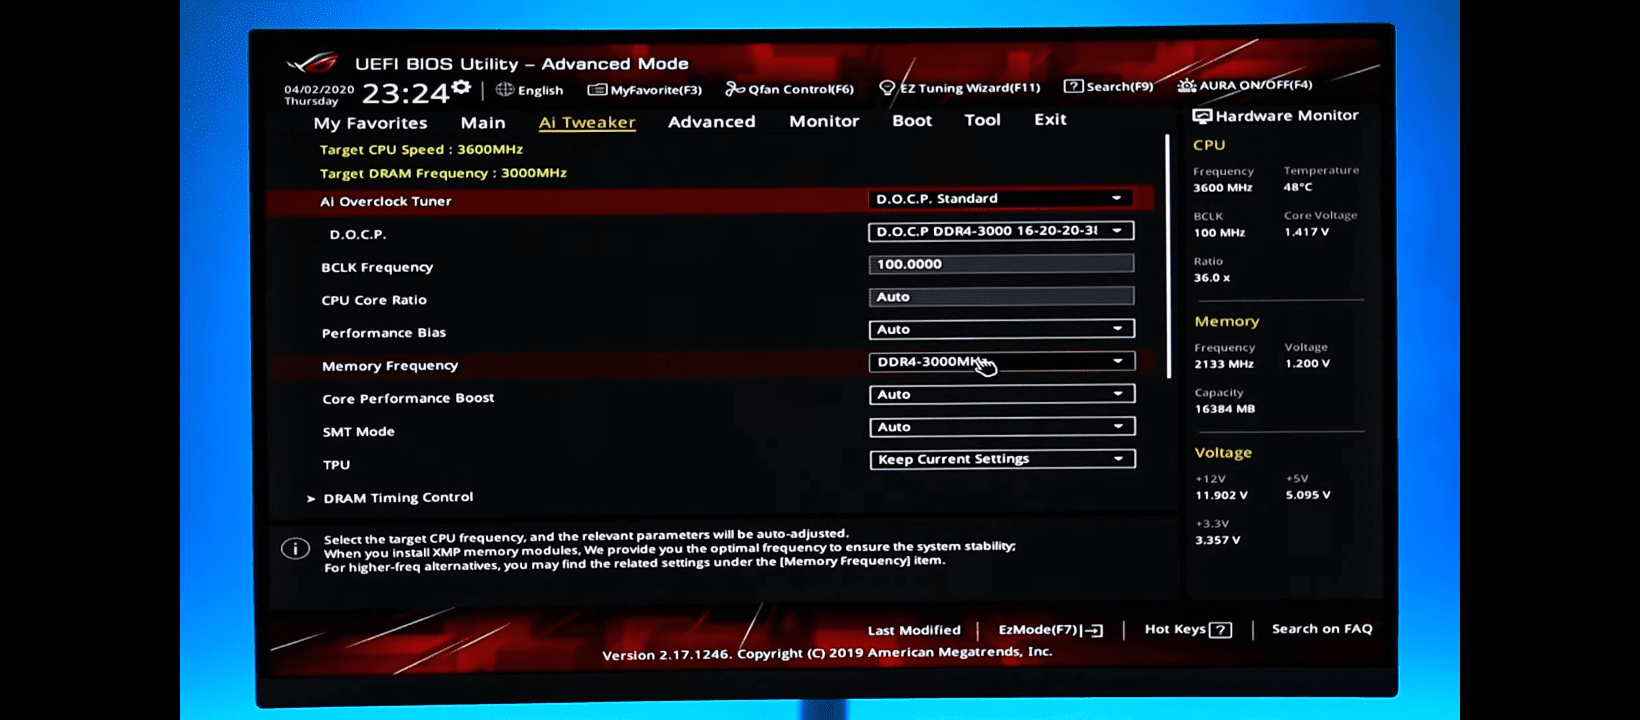Image resolution: width=1640 pixels, height=720 pixels.
Task: Click Target DRAM Frequency : 3000MHz text
Action: click(443, 173)
